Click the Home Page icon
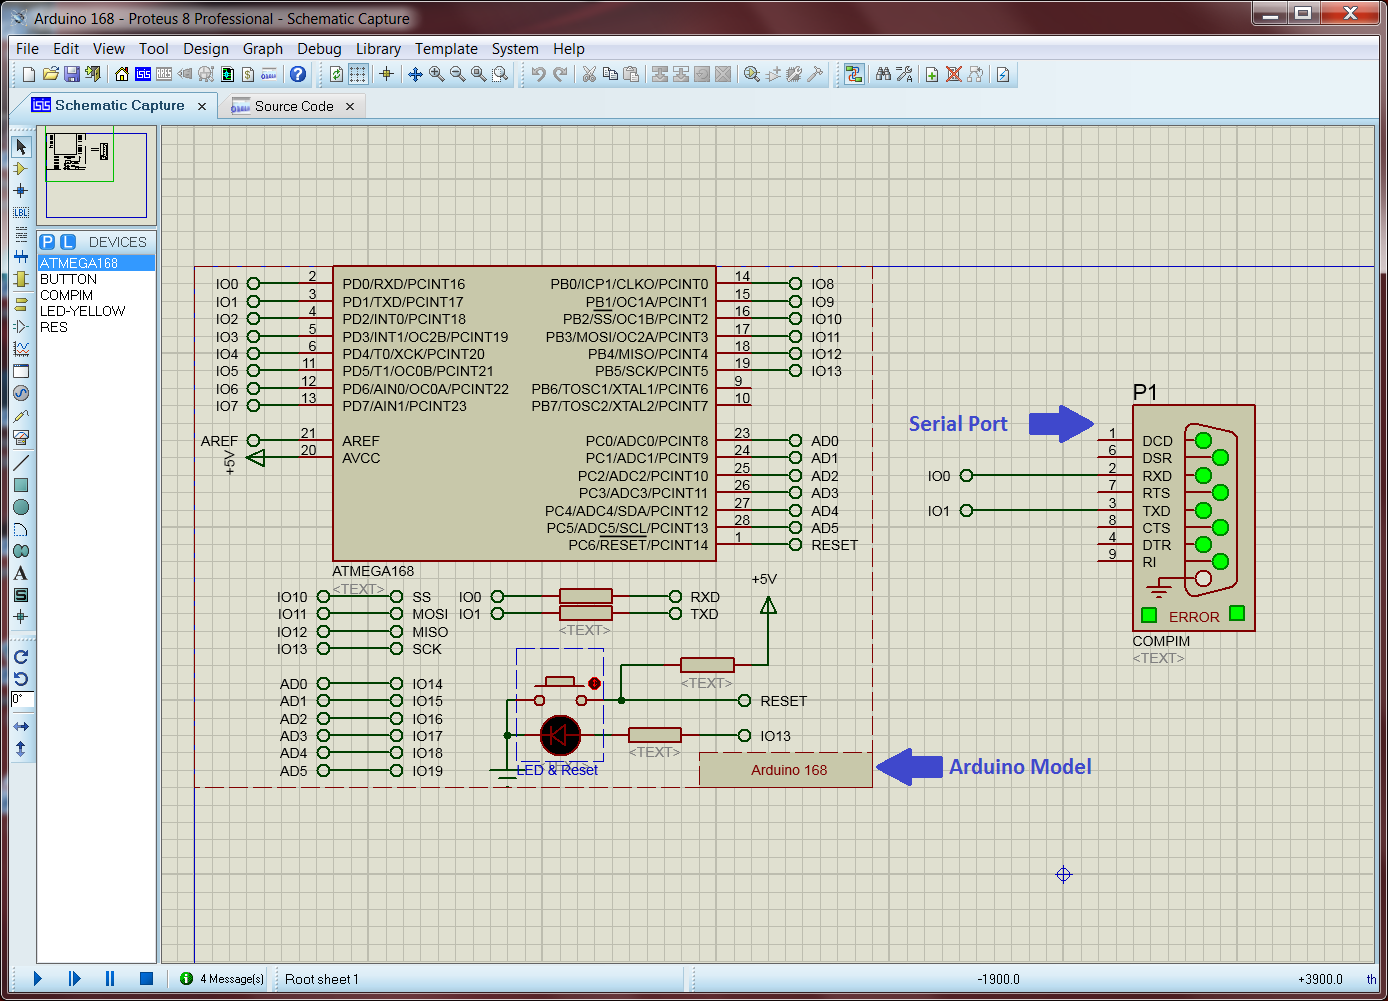The image size is (1388, 1001). pyautogui.click(x=122, y=74)
